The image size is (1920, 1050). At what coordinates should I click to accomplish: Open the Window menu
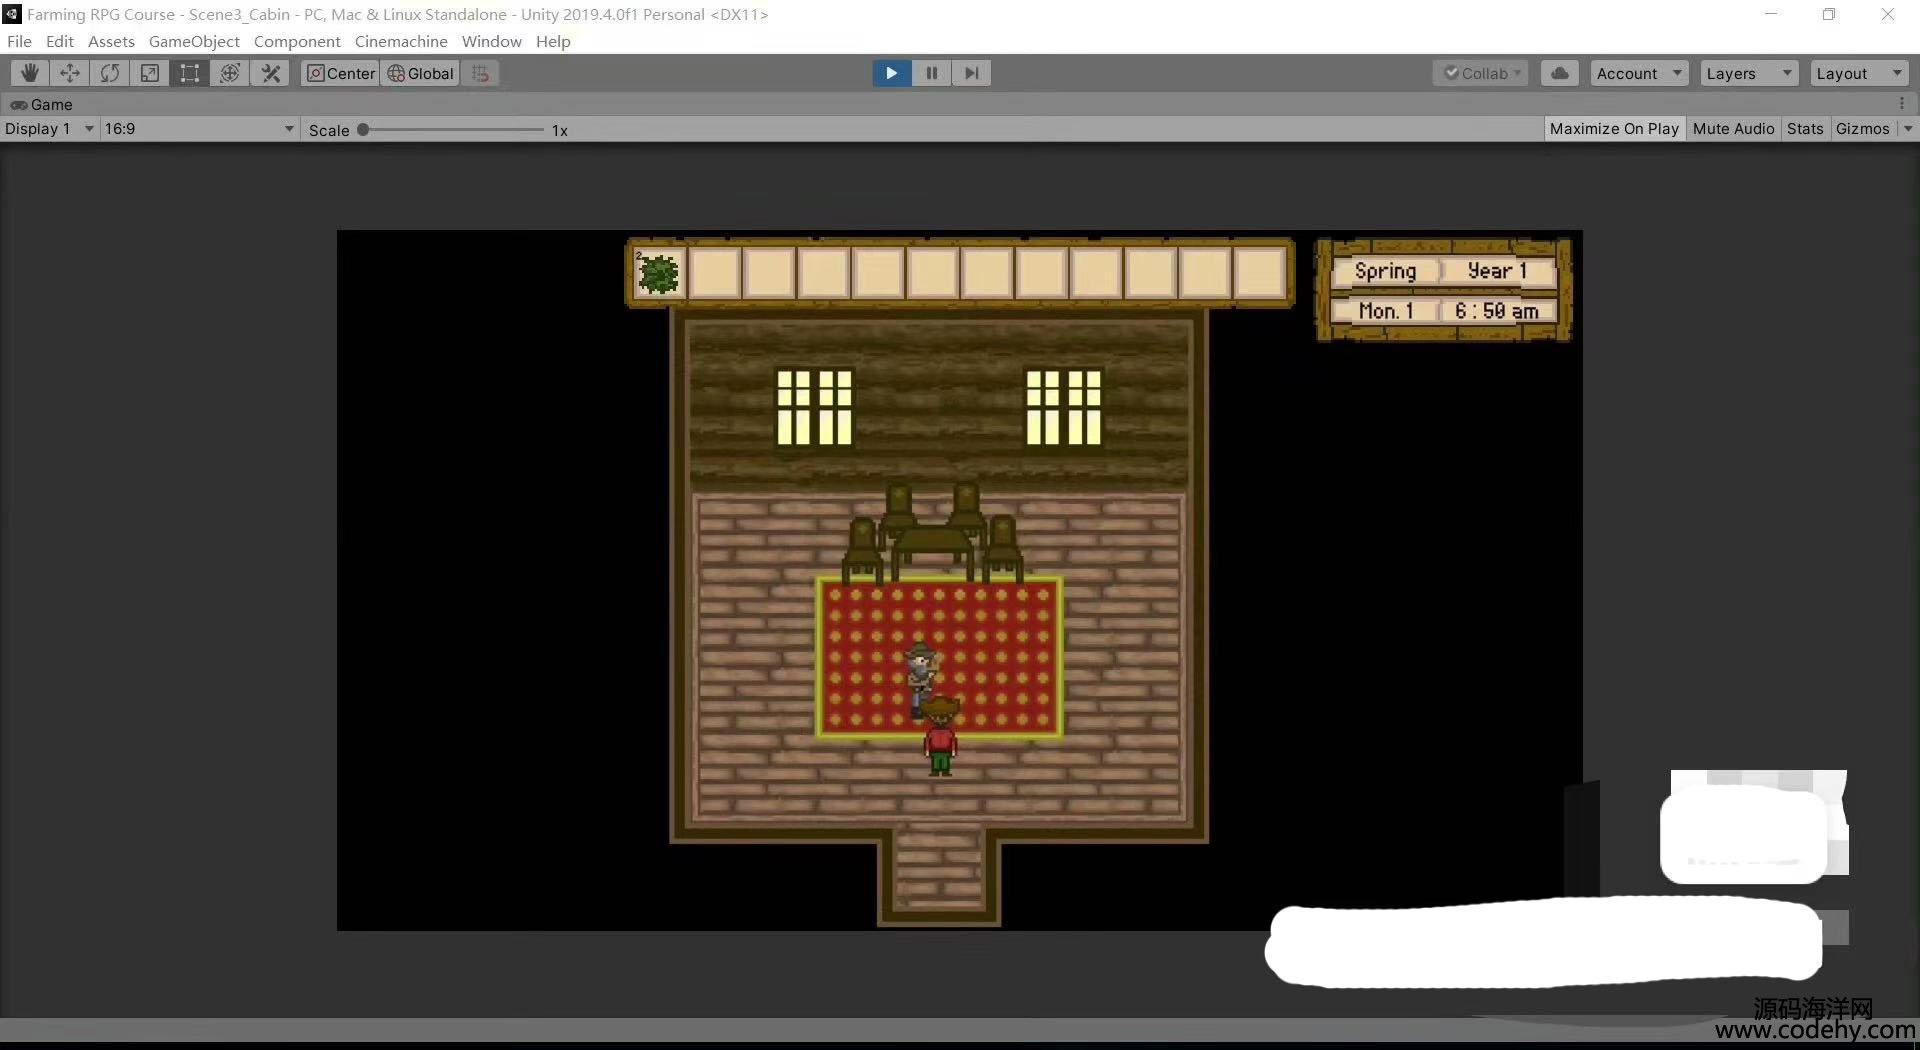pyautogui.click(x=491, y=41)
